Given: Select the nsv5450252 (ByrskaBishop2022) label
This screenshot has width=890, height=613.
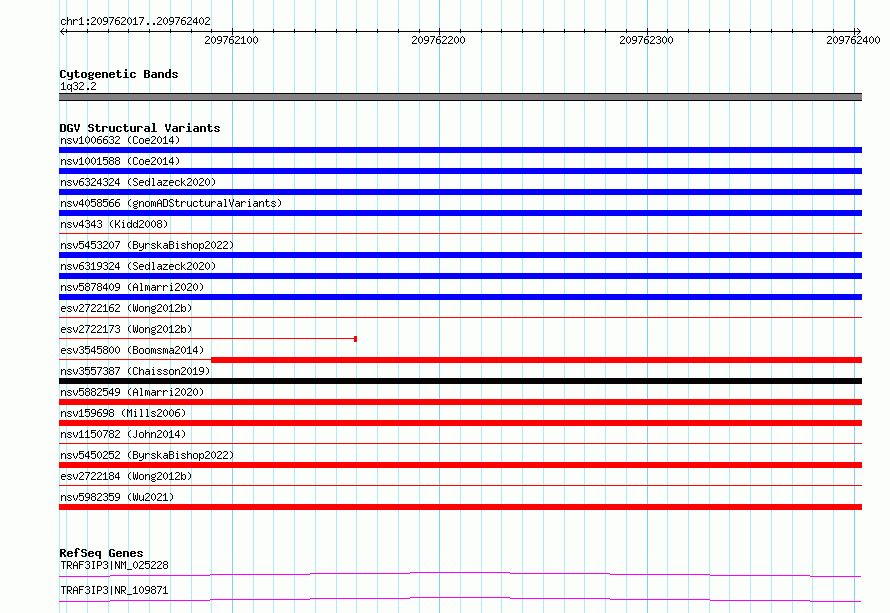Looking at the screenshot, I should [147, 455].
